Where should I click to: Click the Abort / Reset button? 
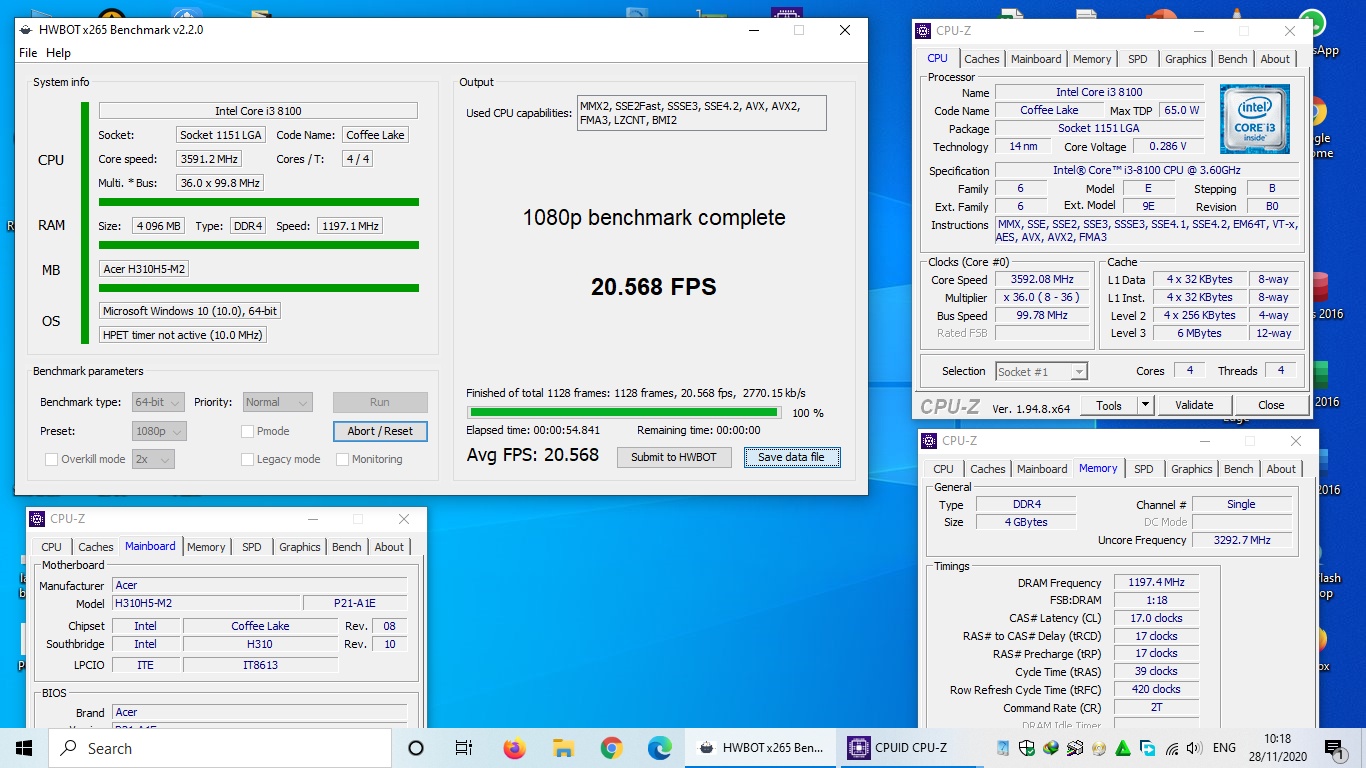380,431
